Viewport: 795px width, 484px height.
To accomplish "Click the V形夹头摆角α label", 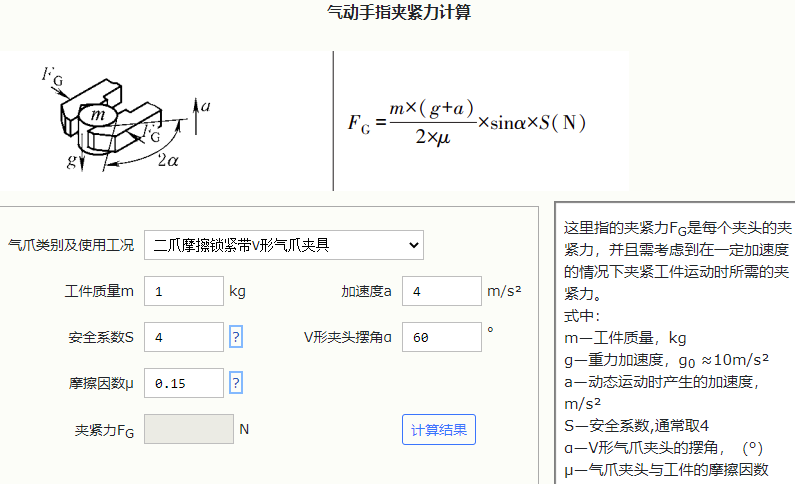I will coord(348,337).
